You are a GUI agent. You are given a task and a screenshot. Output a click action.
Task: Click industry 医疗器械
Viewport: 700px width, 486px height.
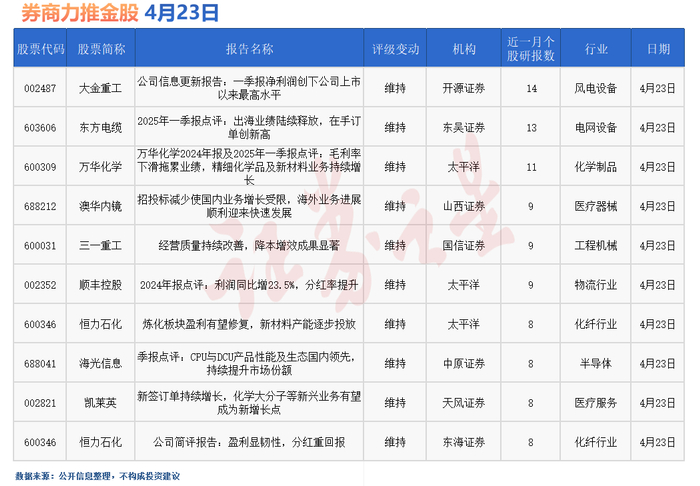click(x=596, y=206)
